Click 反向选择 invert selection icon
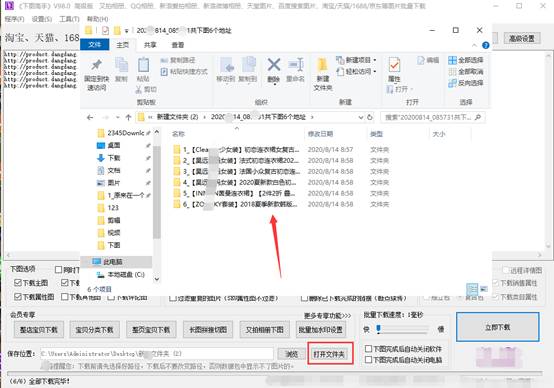Screen dimensions: 554x388 click(452, 83)
